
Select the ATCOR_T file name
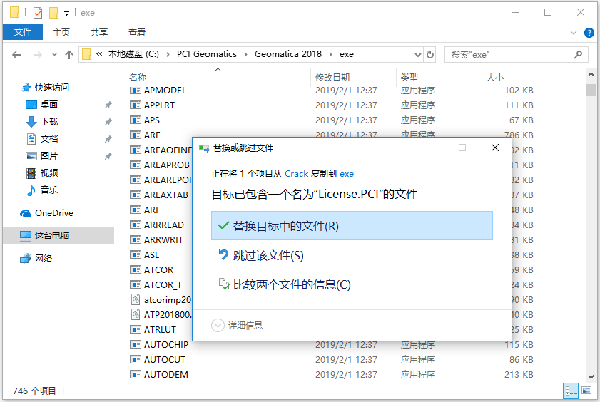pos(162,285)
